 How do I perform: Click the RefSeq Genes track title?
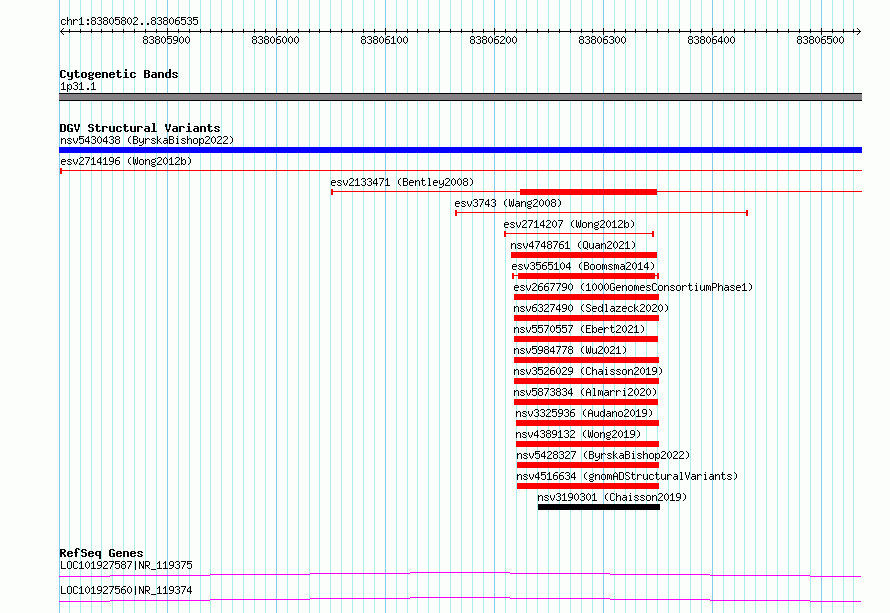coord(101,553)
